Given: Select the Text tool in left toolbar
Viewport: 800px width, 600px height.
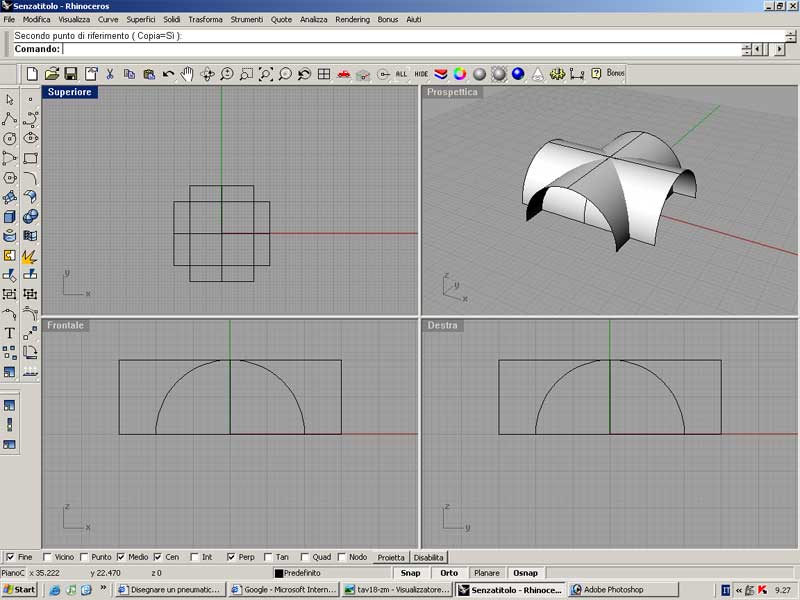Looking at the screenshot, I should [10, 333].
